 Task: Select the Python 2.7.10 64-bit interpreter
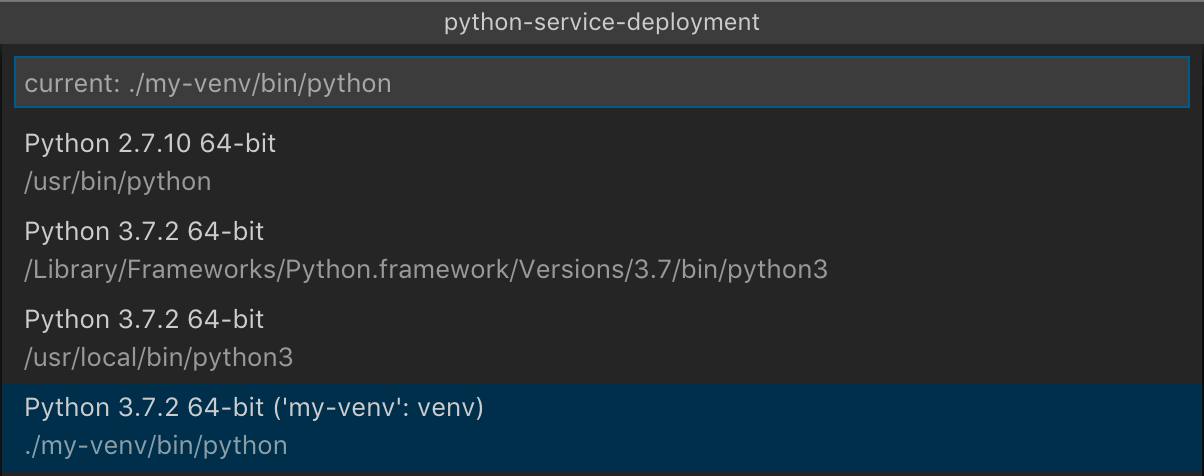(x=602, y=163)
